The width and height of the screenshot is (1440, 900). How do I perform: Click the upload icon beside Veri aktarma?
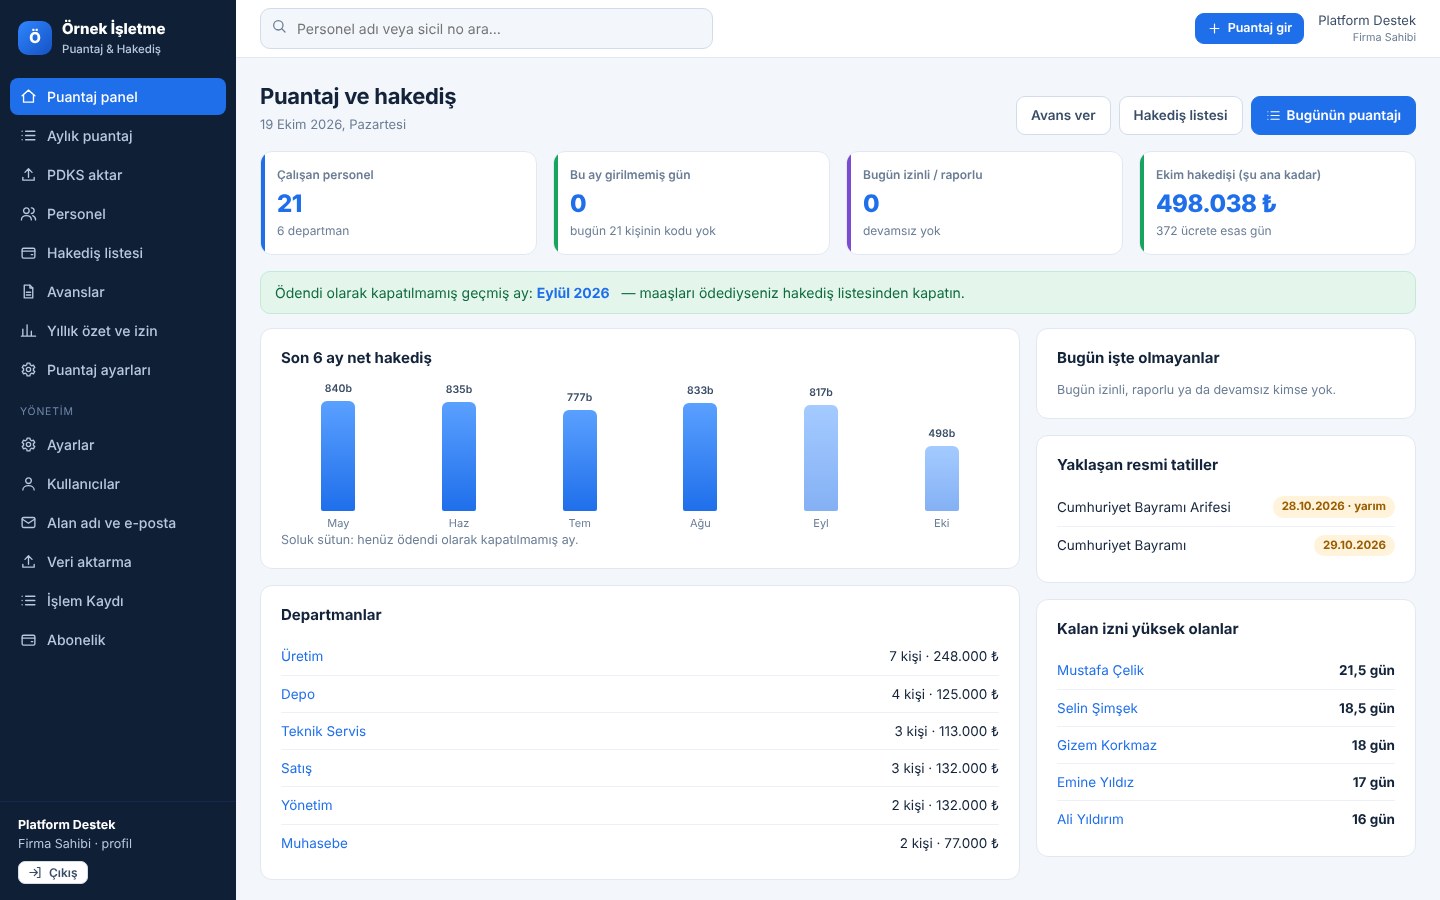click(x=28, y=562)
